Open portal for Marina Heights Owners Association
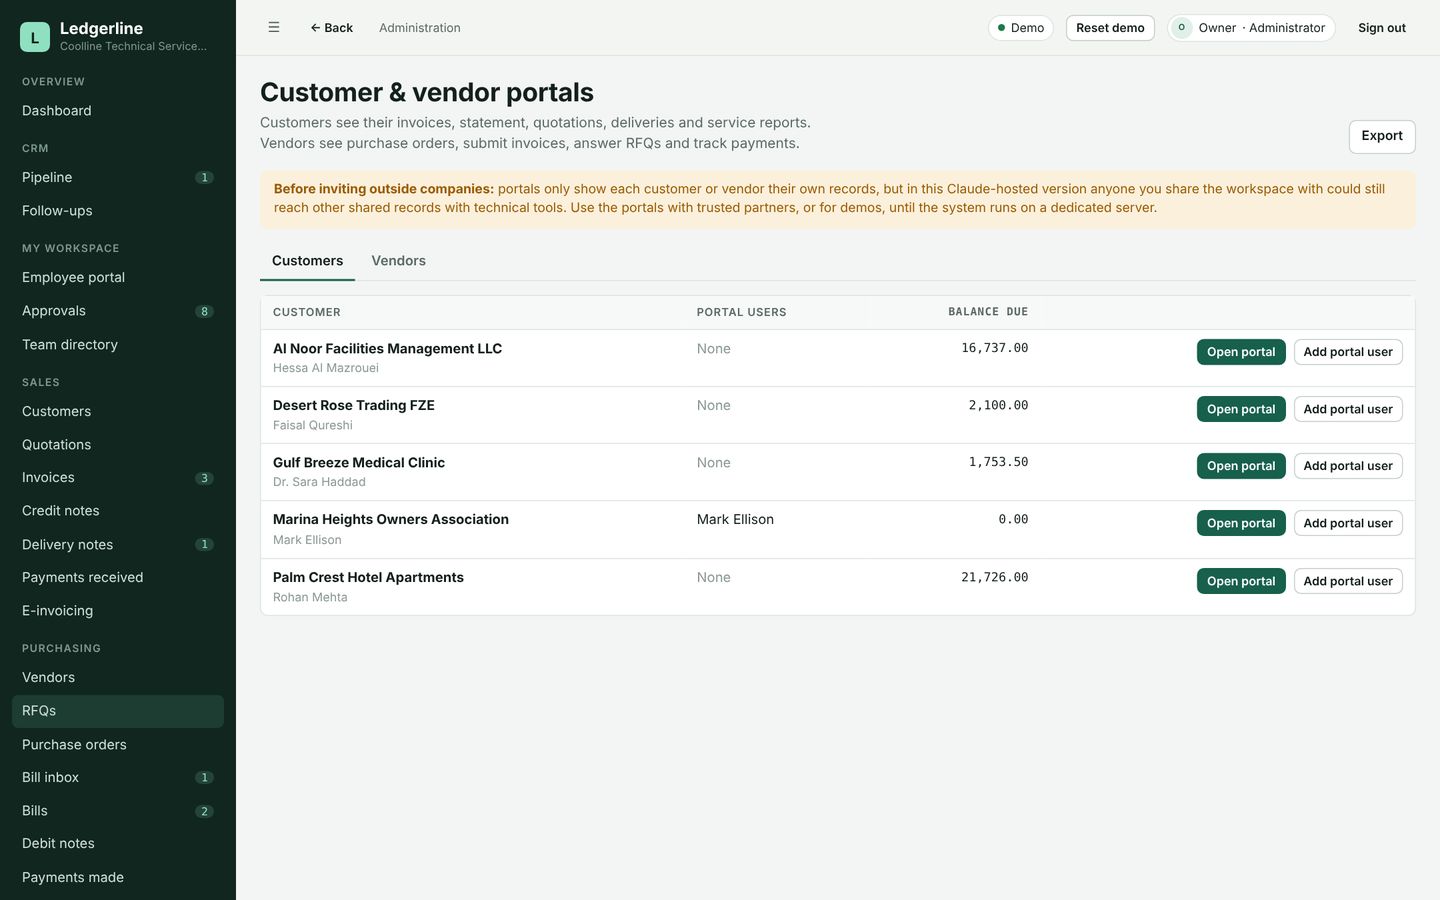Viewport: 1440px width, 900px height. click(1241, 523)
